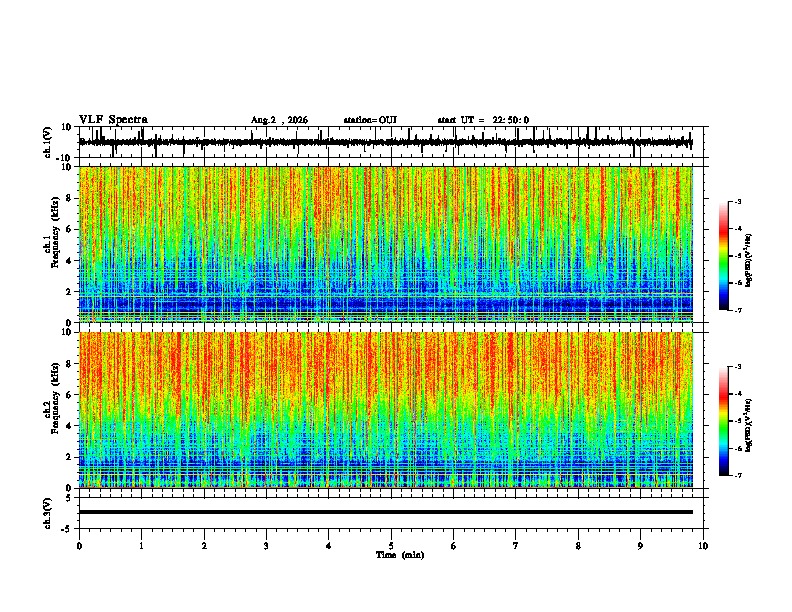Click tick label "7" on the Time axis
792x612 pixels.
[516, 546]
